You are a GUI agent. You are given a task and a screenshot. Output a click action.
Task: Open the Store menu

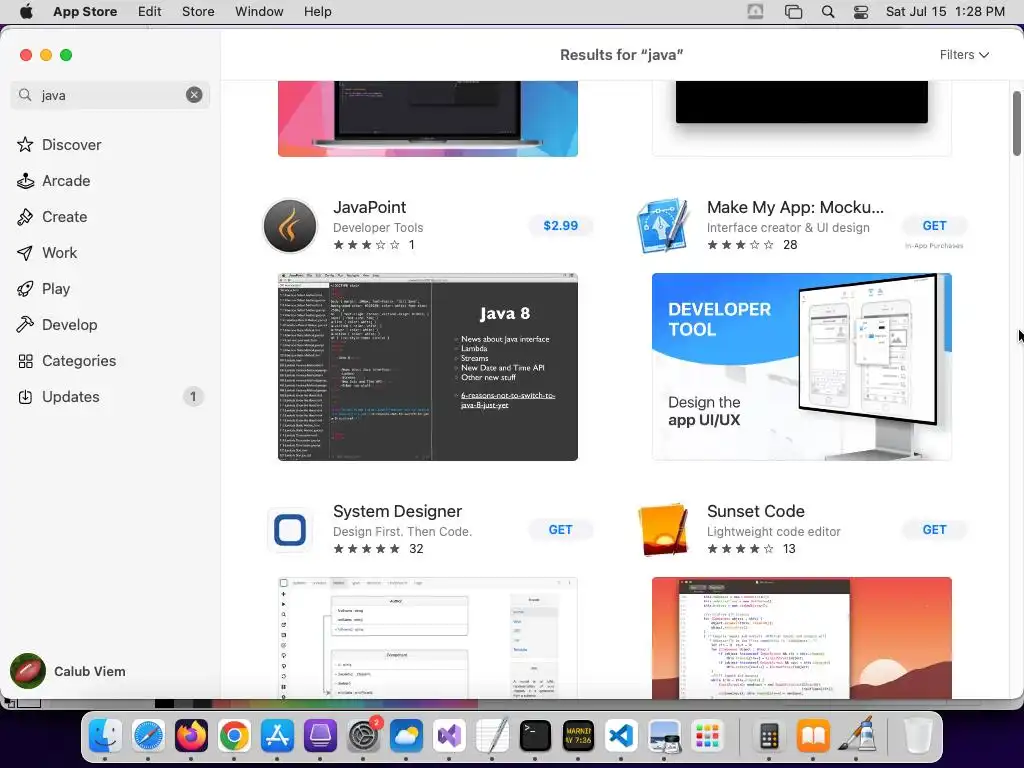click(x=198, y=11)
